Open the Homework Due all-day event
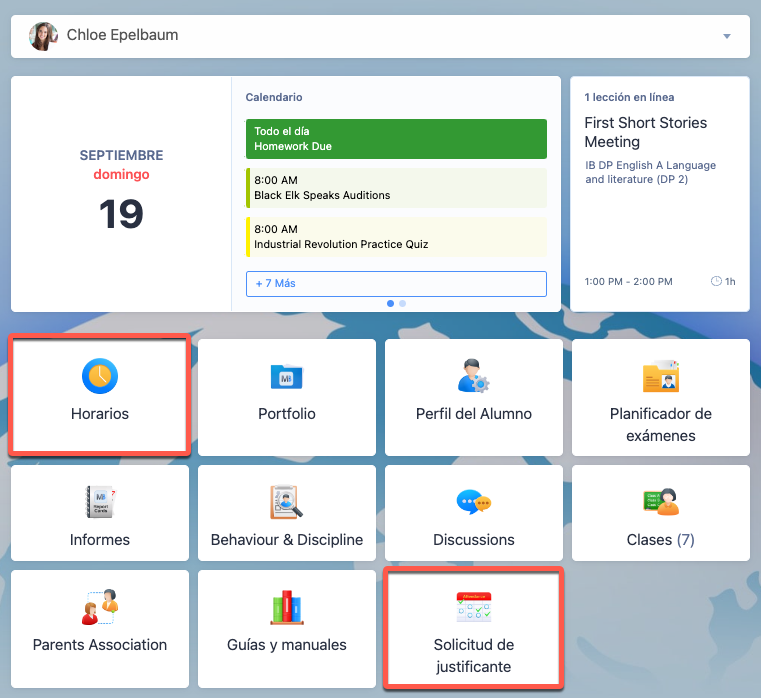 point(396,139)
